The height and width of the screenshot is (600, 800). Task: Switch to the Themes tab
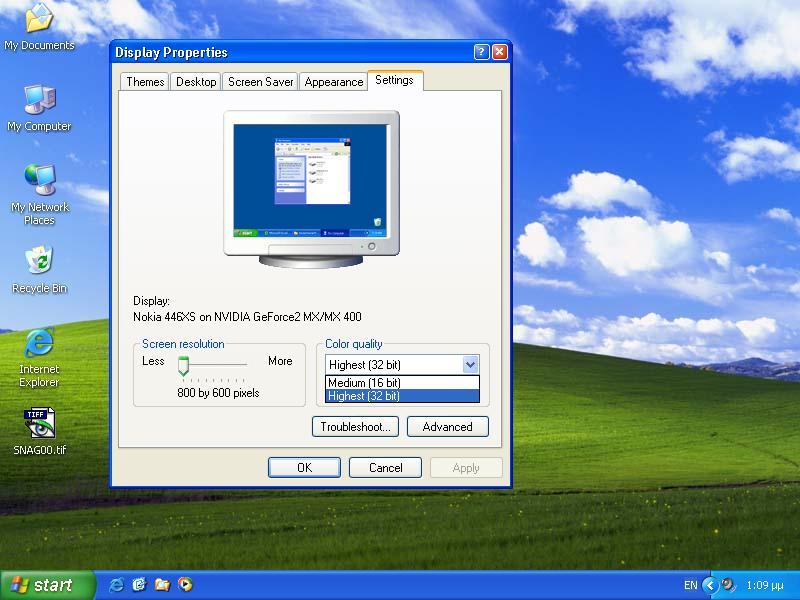click(x=145, y=82)
